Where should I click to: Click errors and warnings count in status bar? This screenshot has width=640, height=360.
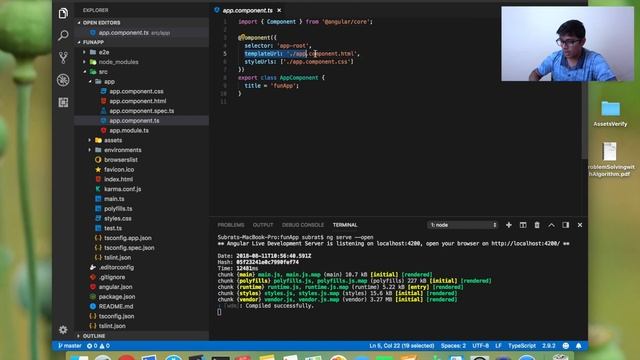98,346
